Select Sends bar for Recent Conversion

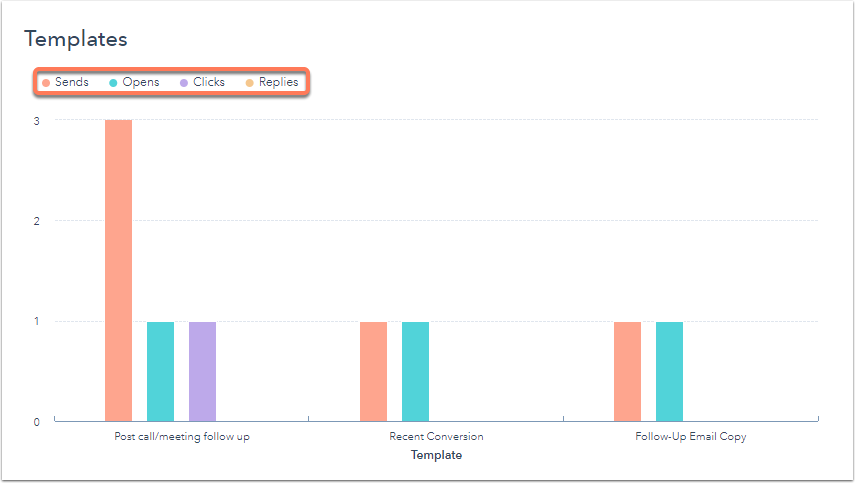[374, 371]
